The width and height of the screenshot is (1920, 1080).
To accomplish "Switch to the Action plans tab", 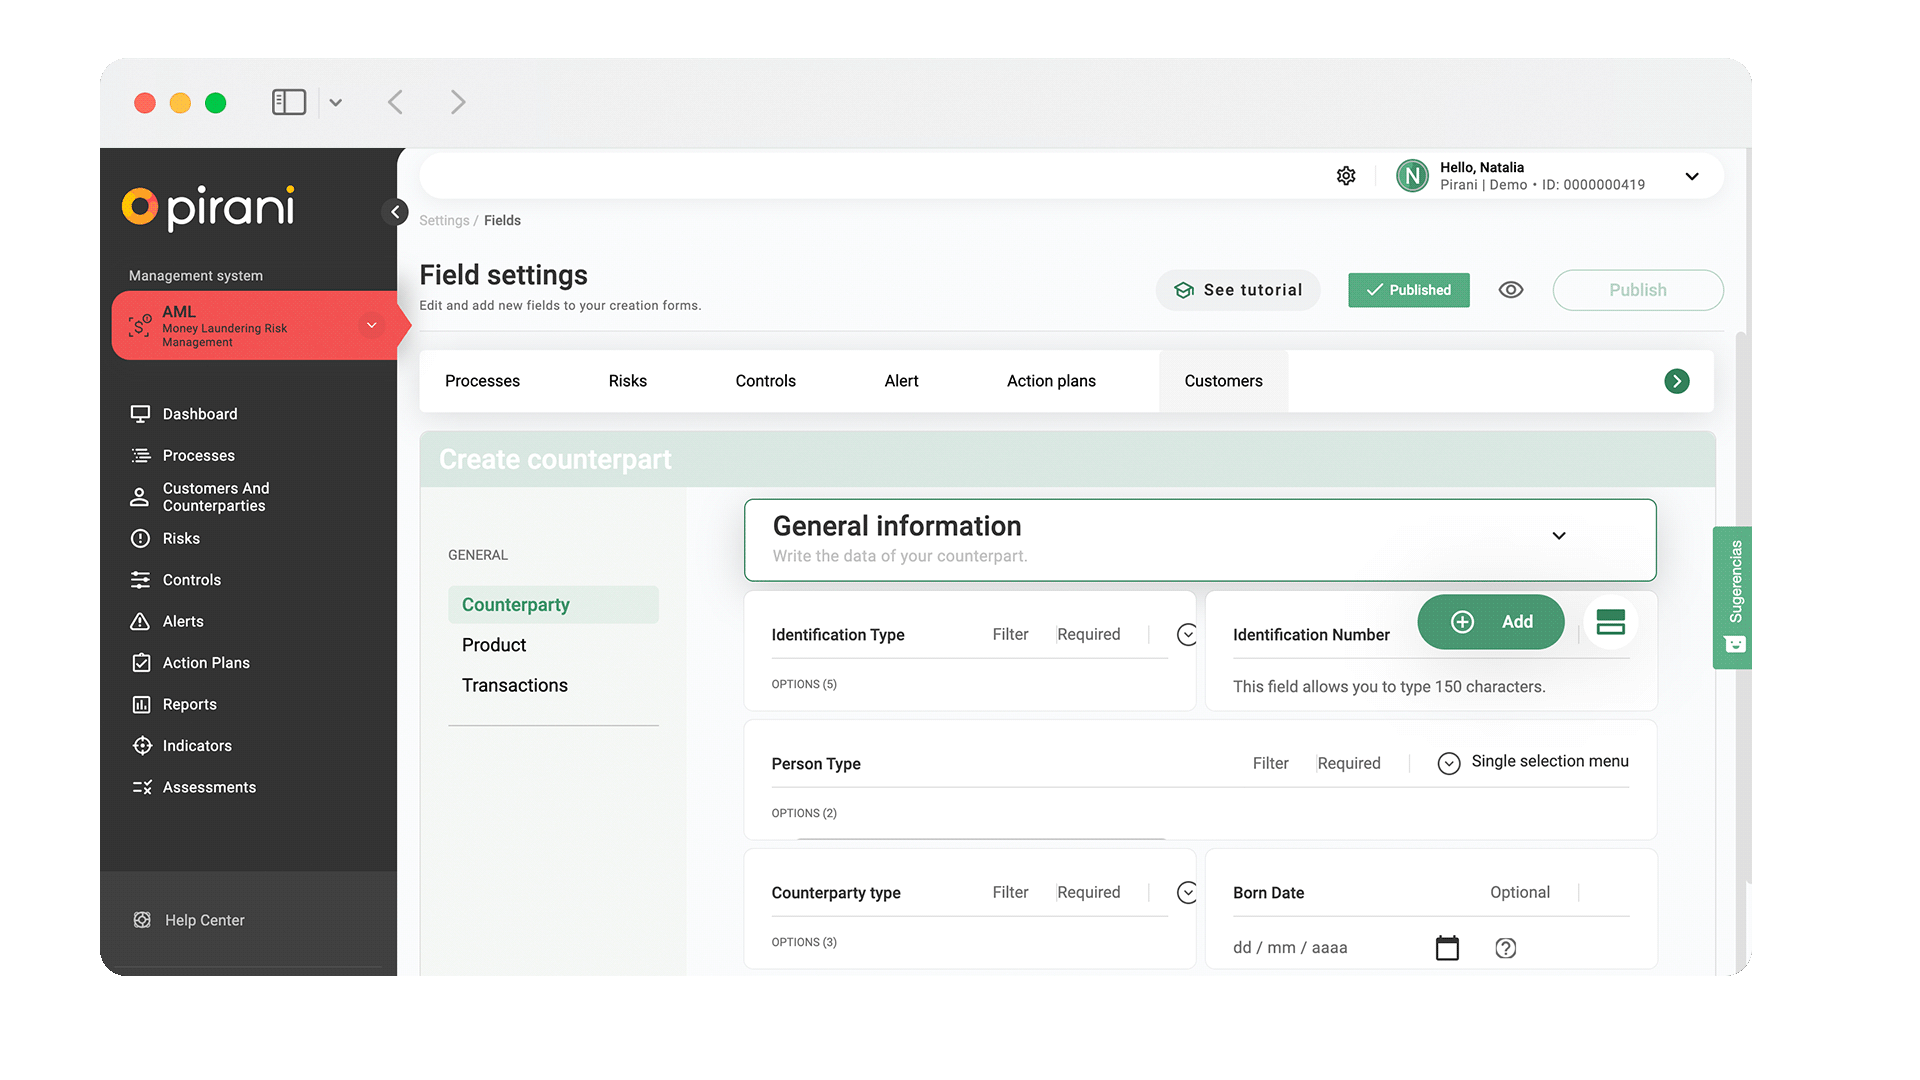I will (1051, 381).
